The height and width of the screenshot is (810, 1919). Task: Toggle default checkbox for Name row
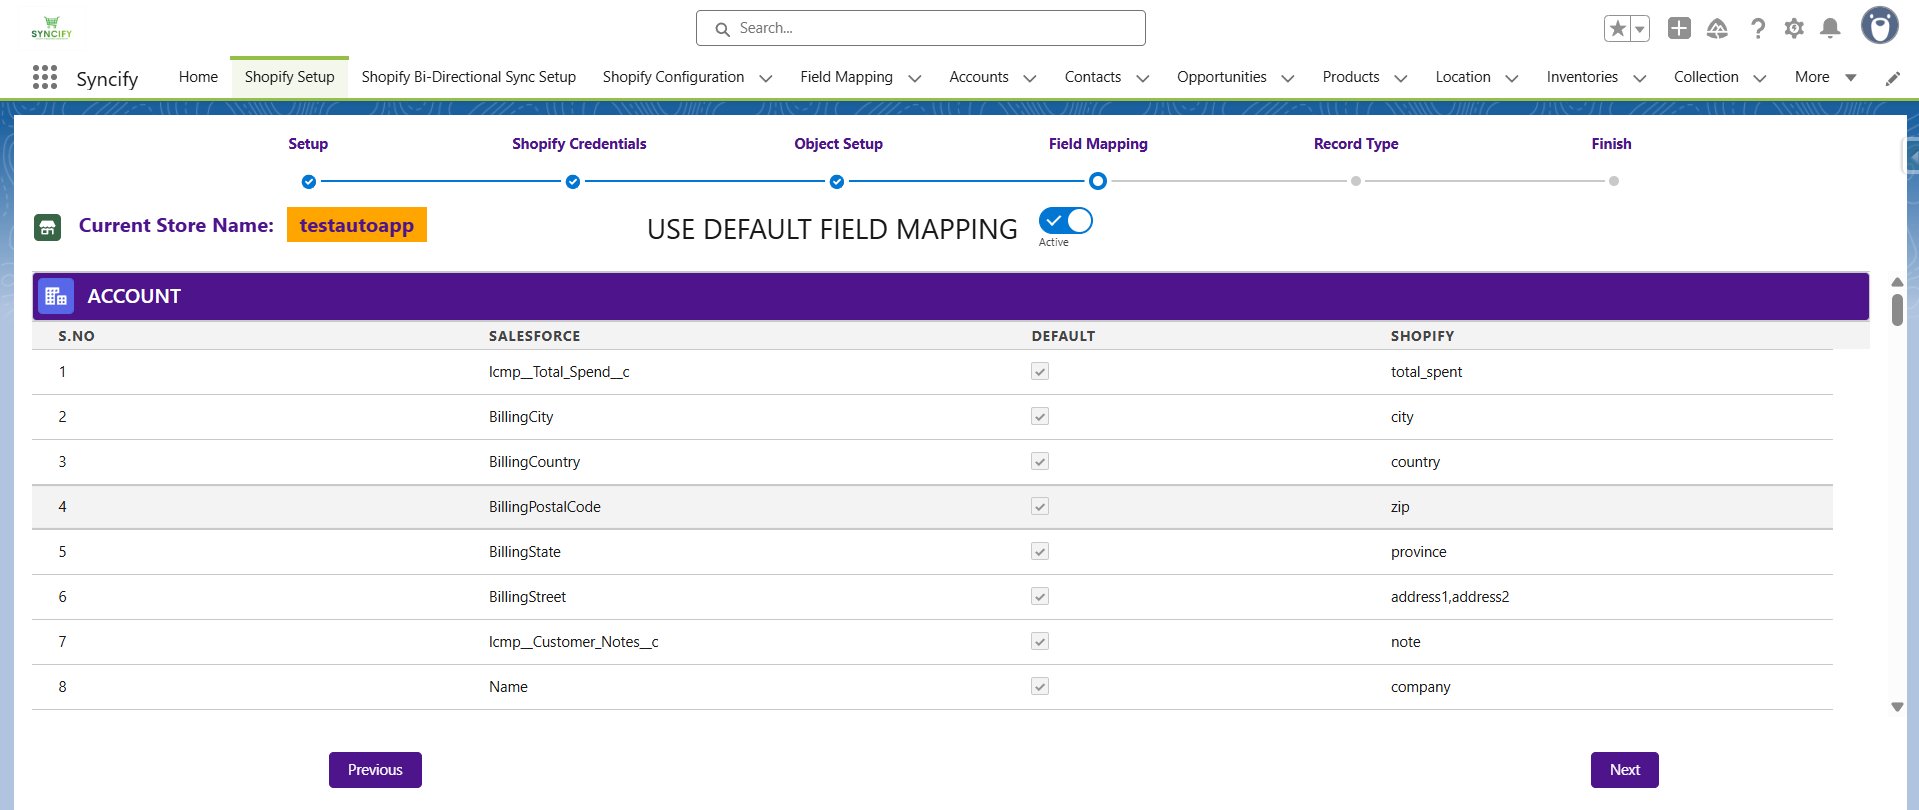pyautogui.click(x=1040, y=686)
